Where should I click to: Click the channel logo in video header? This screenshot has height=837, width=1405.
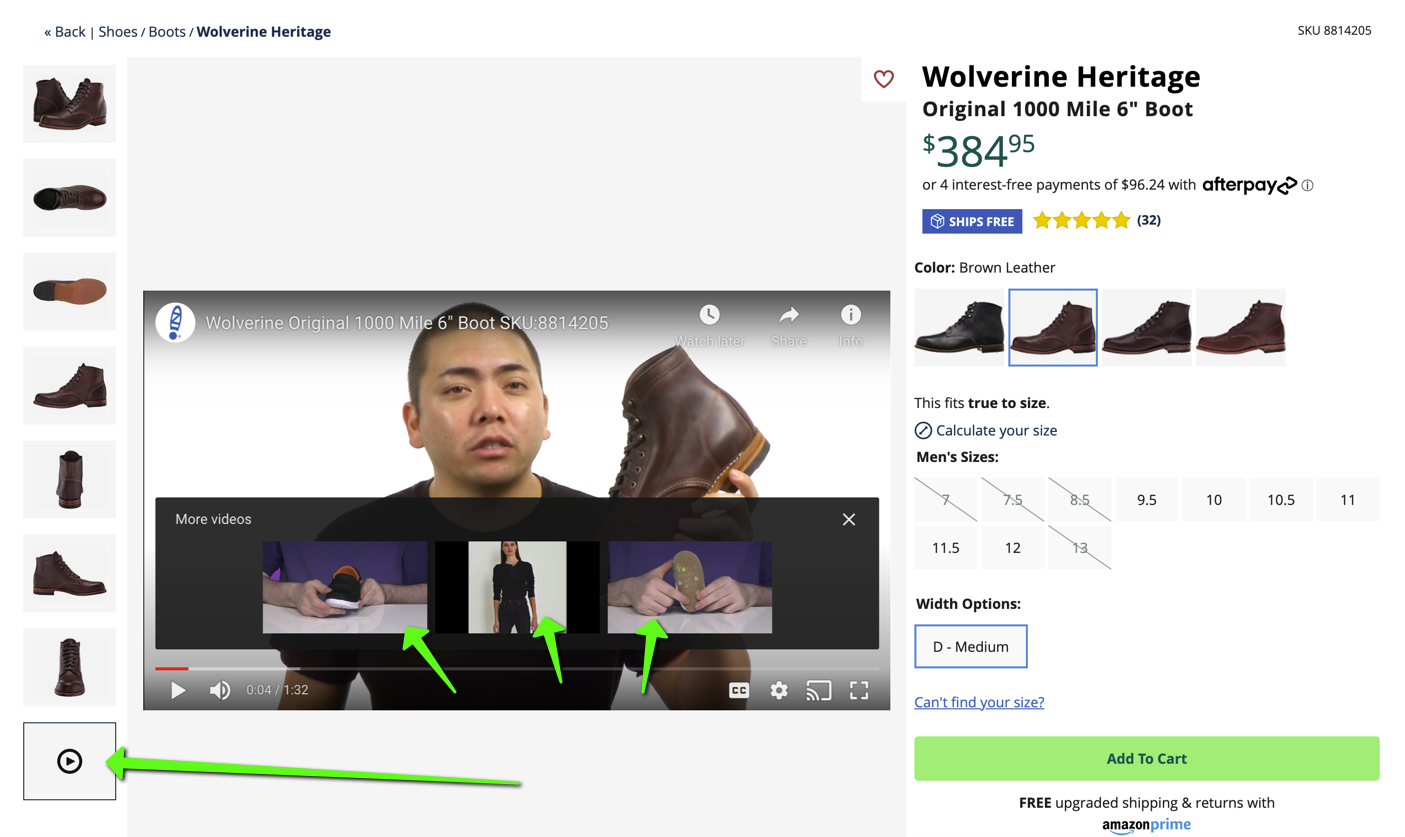[x=175, y=323]
